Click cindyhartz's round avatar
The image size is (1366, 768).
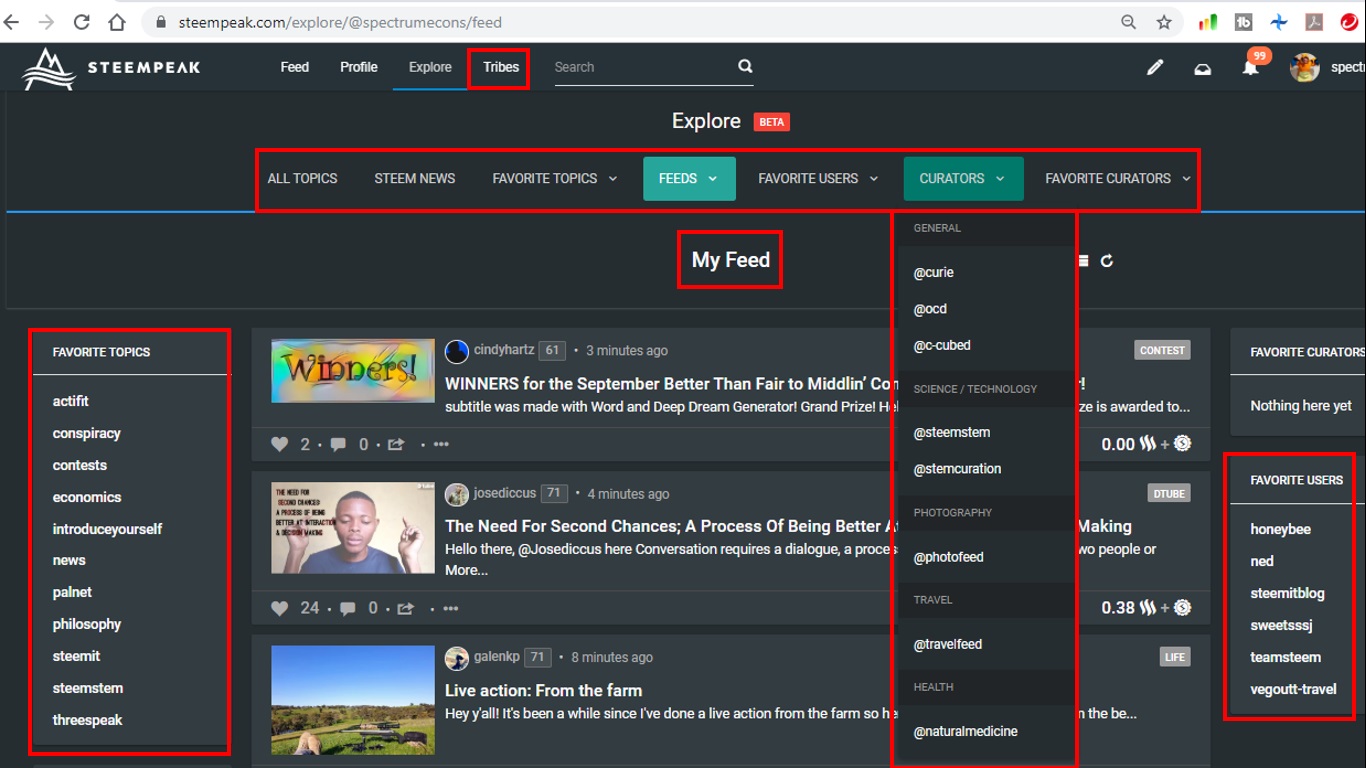457,351
